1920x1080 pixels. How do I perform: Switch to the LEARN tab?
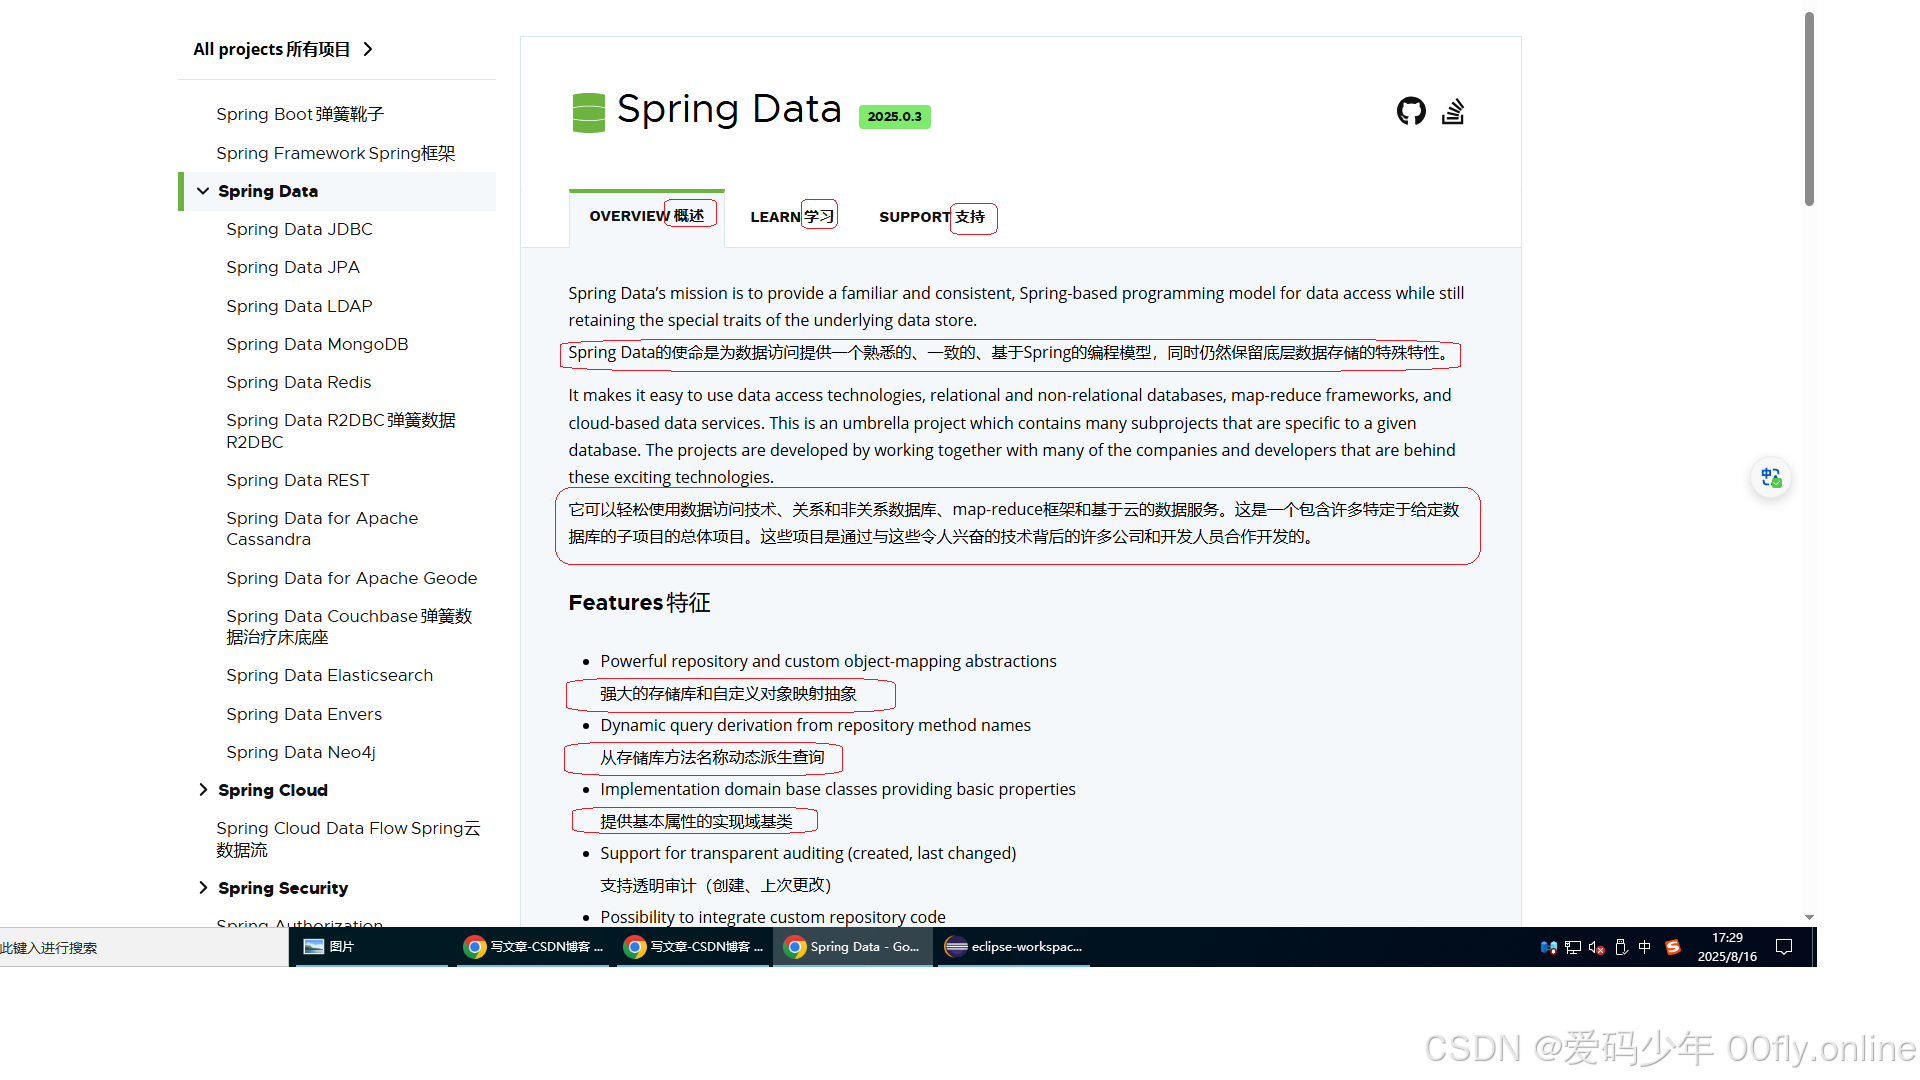click(792, 216)
